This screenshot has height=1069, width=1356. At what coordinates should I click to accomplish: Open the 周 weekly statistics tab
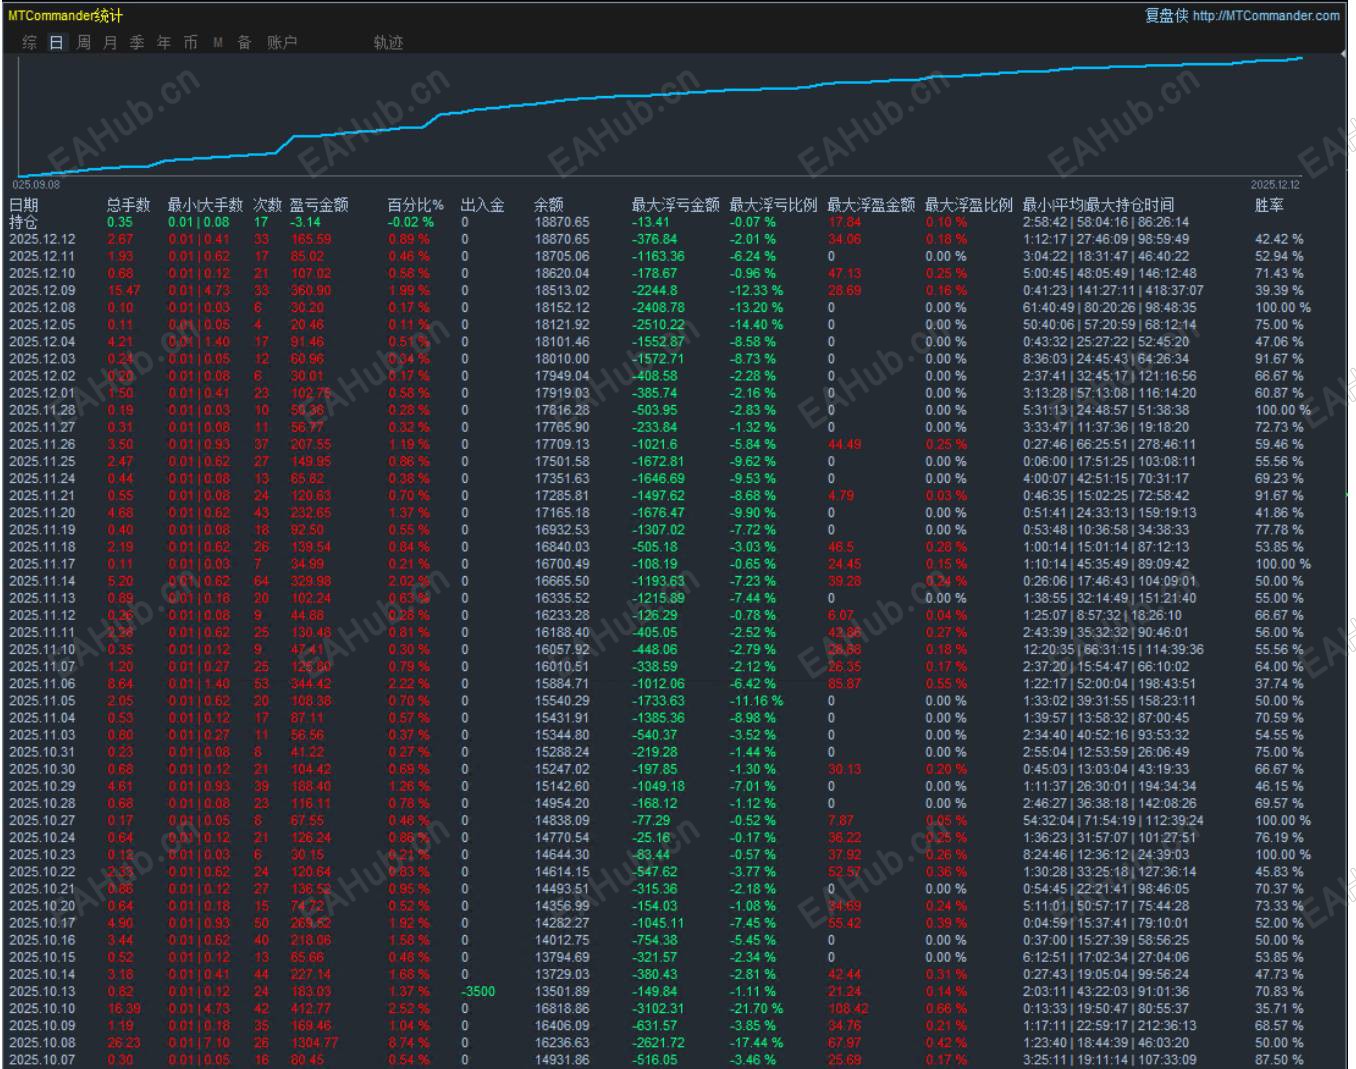[x=84, y=42]
